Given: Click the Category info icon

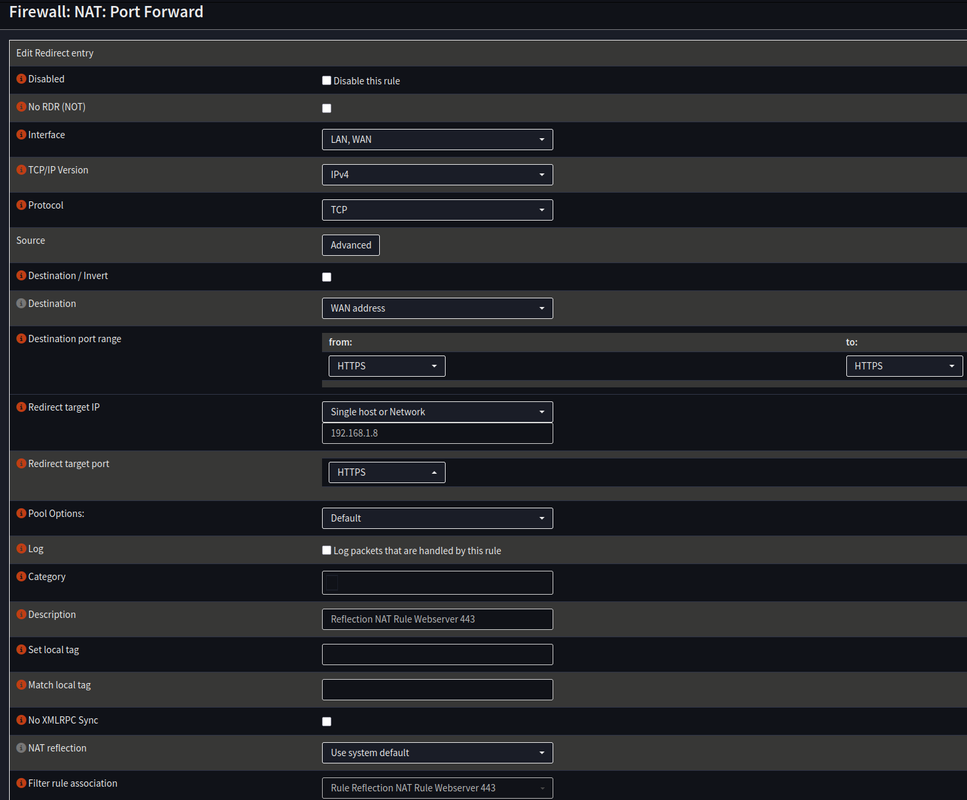Looking at the screenshot, I should tap(21, 576).
